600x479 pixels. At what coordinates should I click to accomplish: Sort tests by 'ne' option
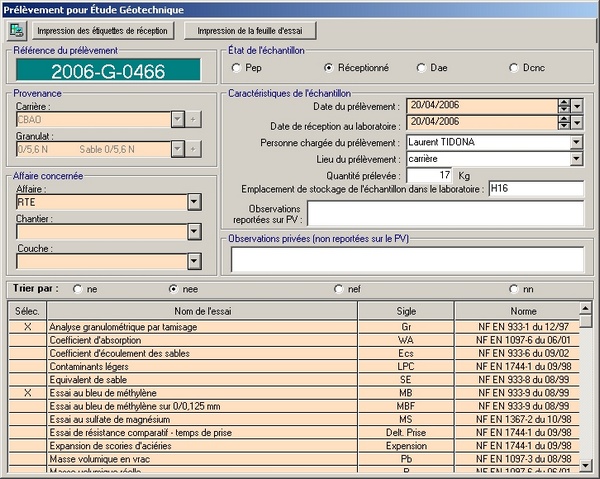(x=78, y=289)
